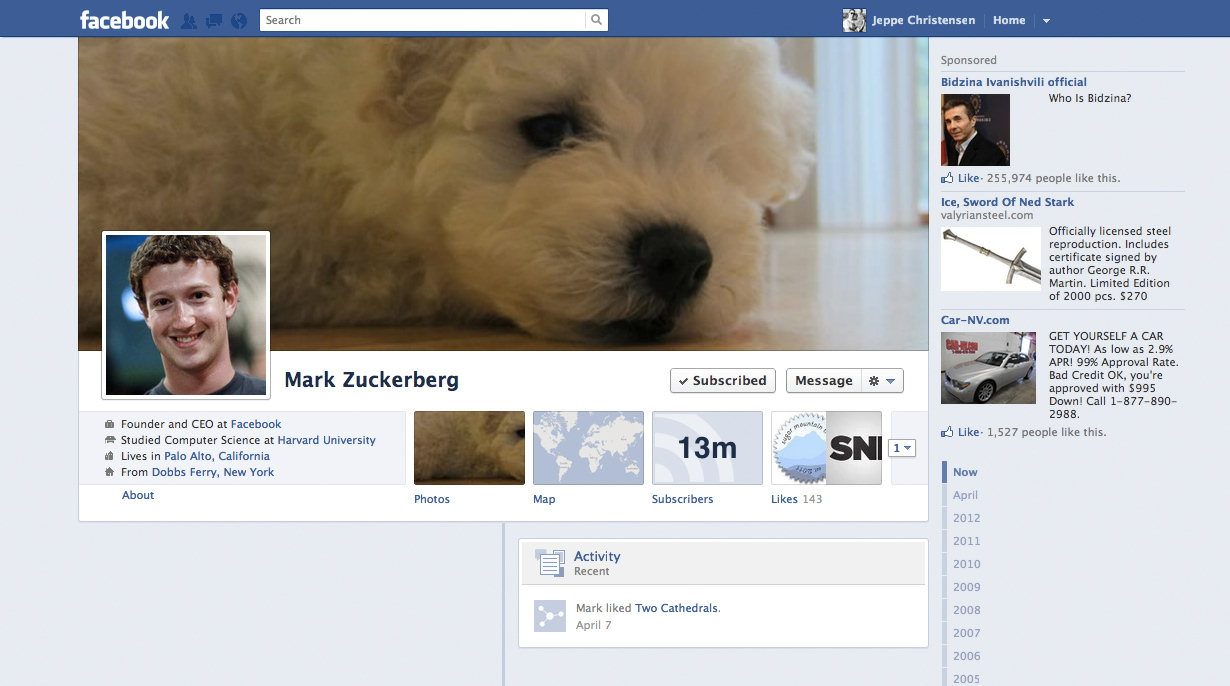Open the Ice, Sword Of Ned Stark ad title
The height and width of the screenshot is (686, 1230).
1008,202
